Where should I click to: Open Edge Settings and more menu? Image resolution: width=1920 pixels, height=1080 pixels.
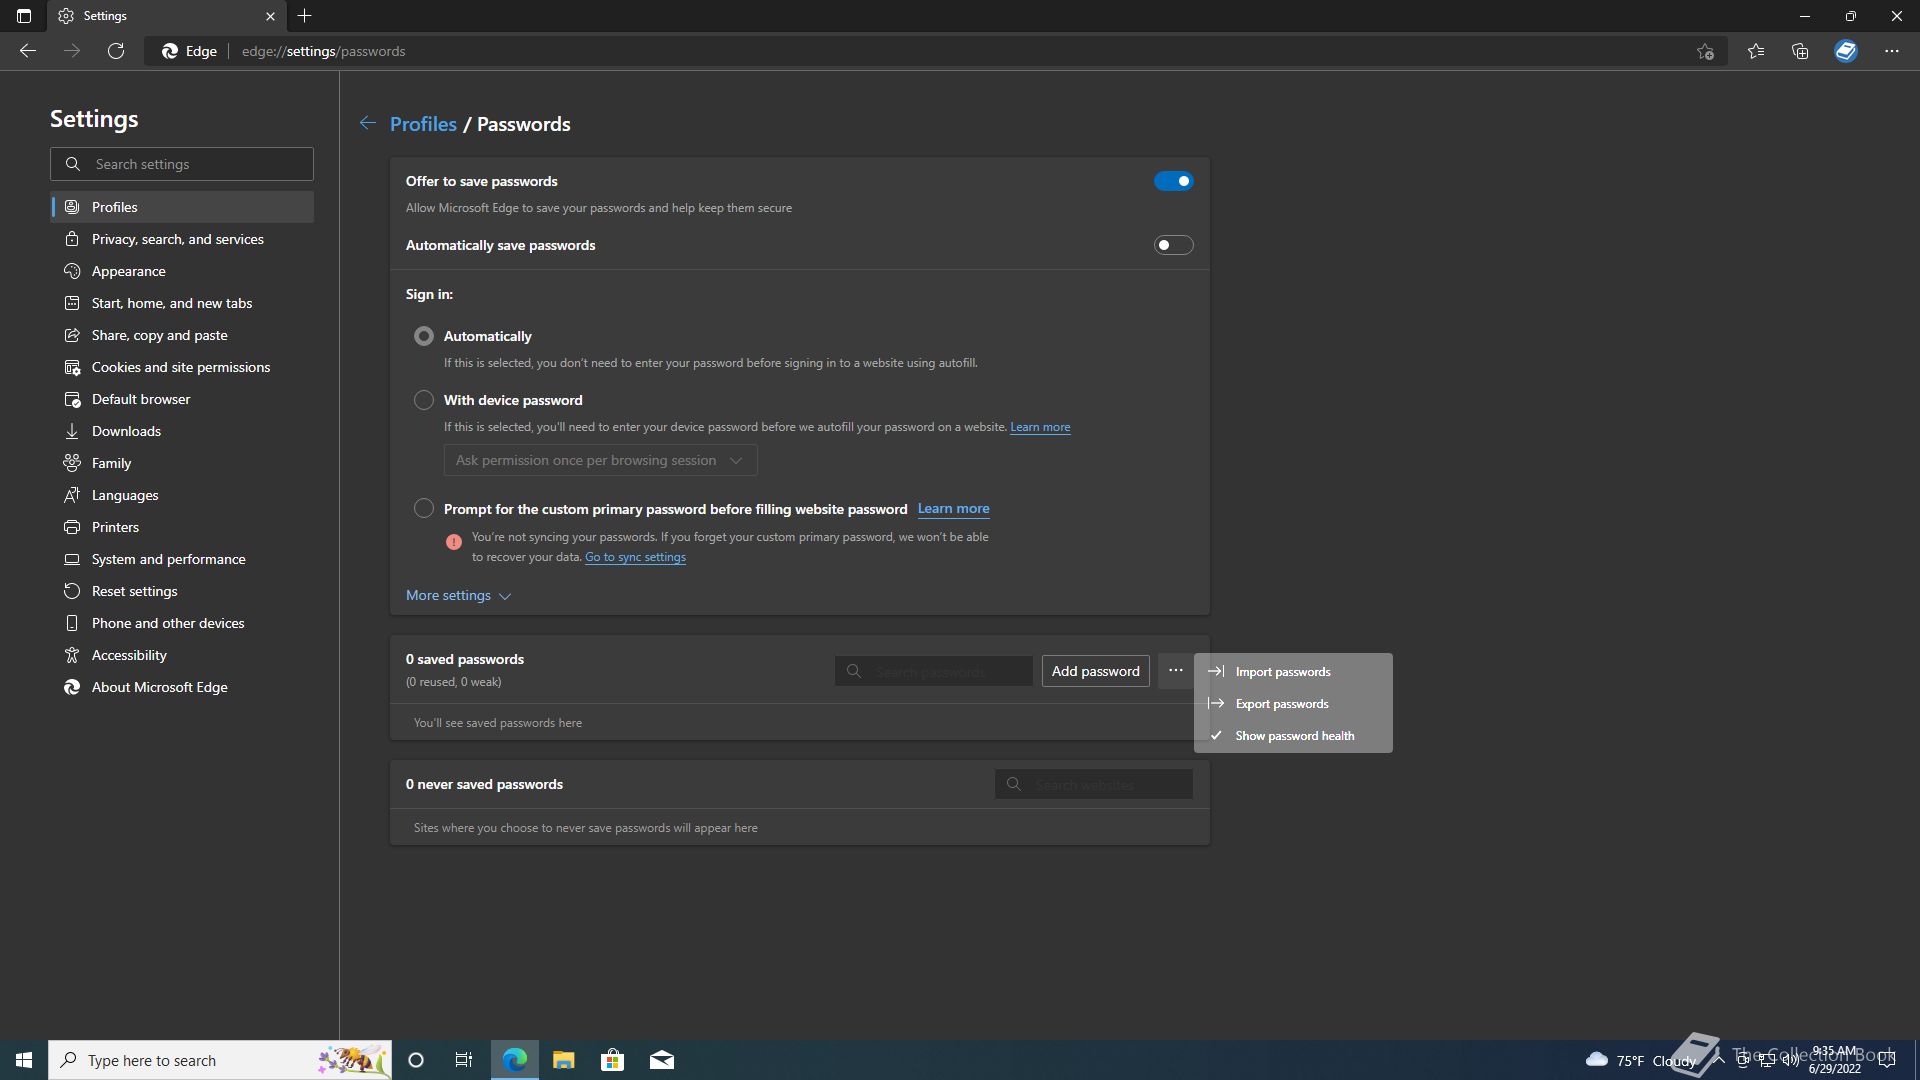point(1892,51)
